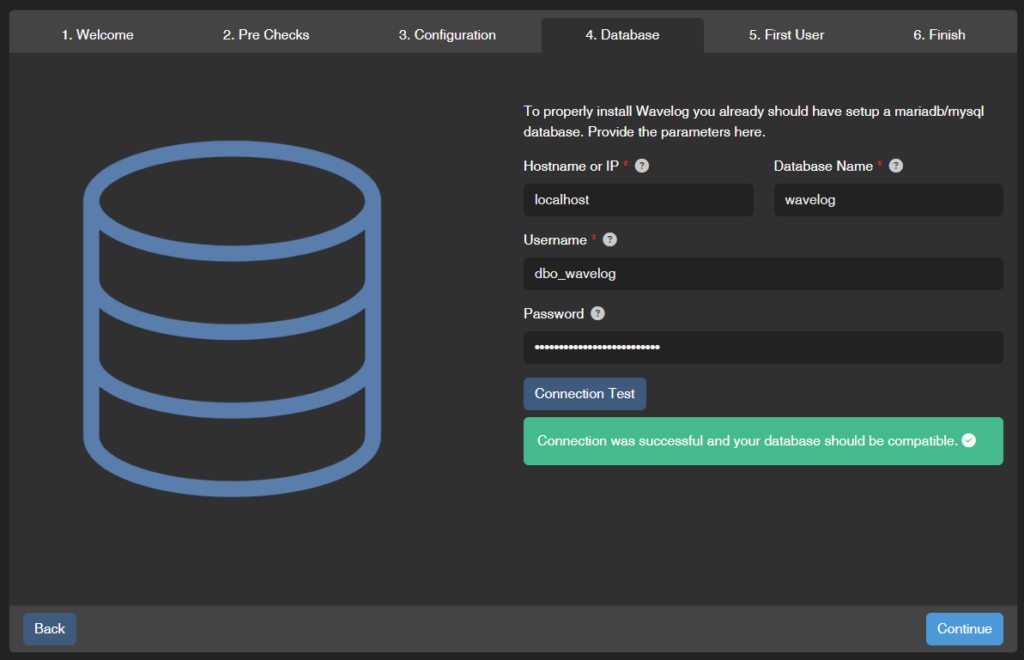Jump to the 5. First User tab
This screenshot has height=660, width=1024.
click(x=786, y=35)
